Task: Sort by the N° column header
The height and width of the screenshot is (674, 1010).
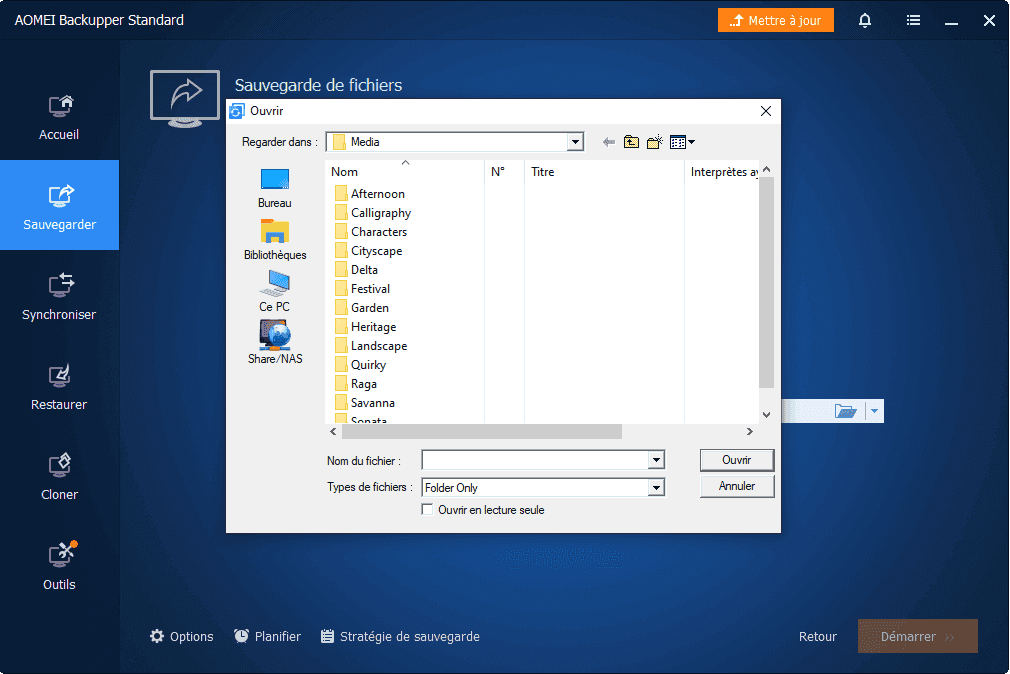Action: point(504,172)
